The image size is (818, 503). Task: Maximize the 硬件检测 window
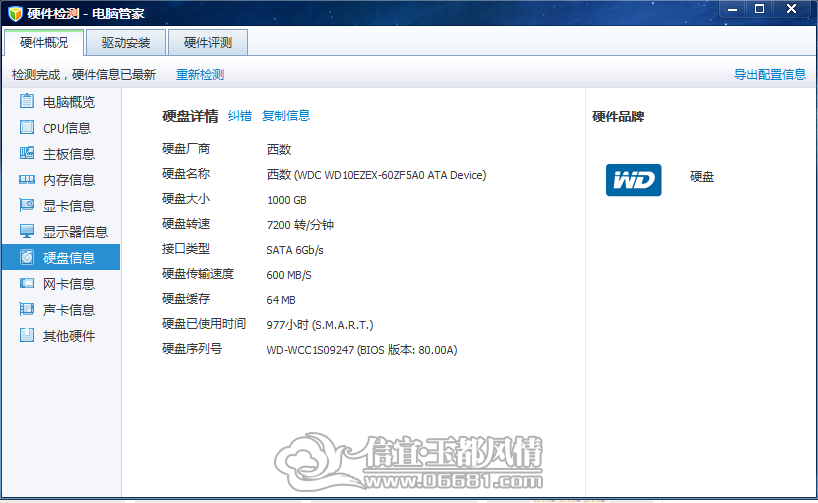point(760,9)
